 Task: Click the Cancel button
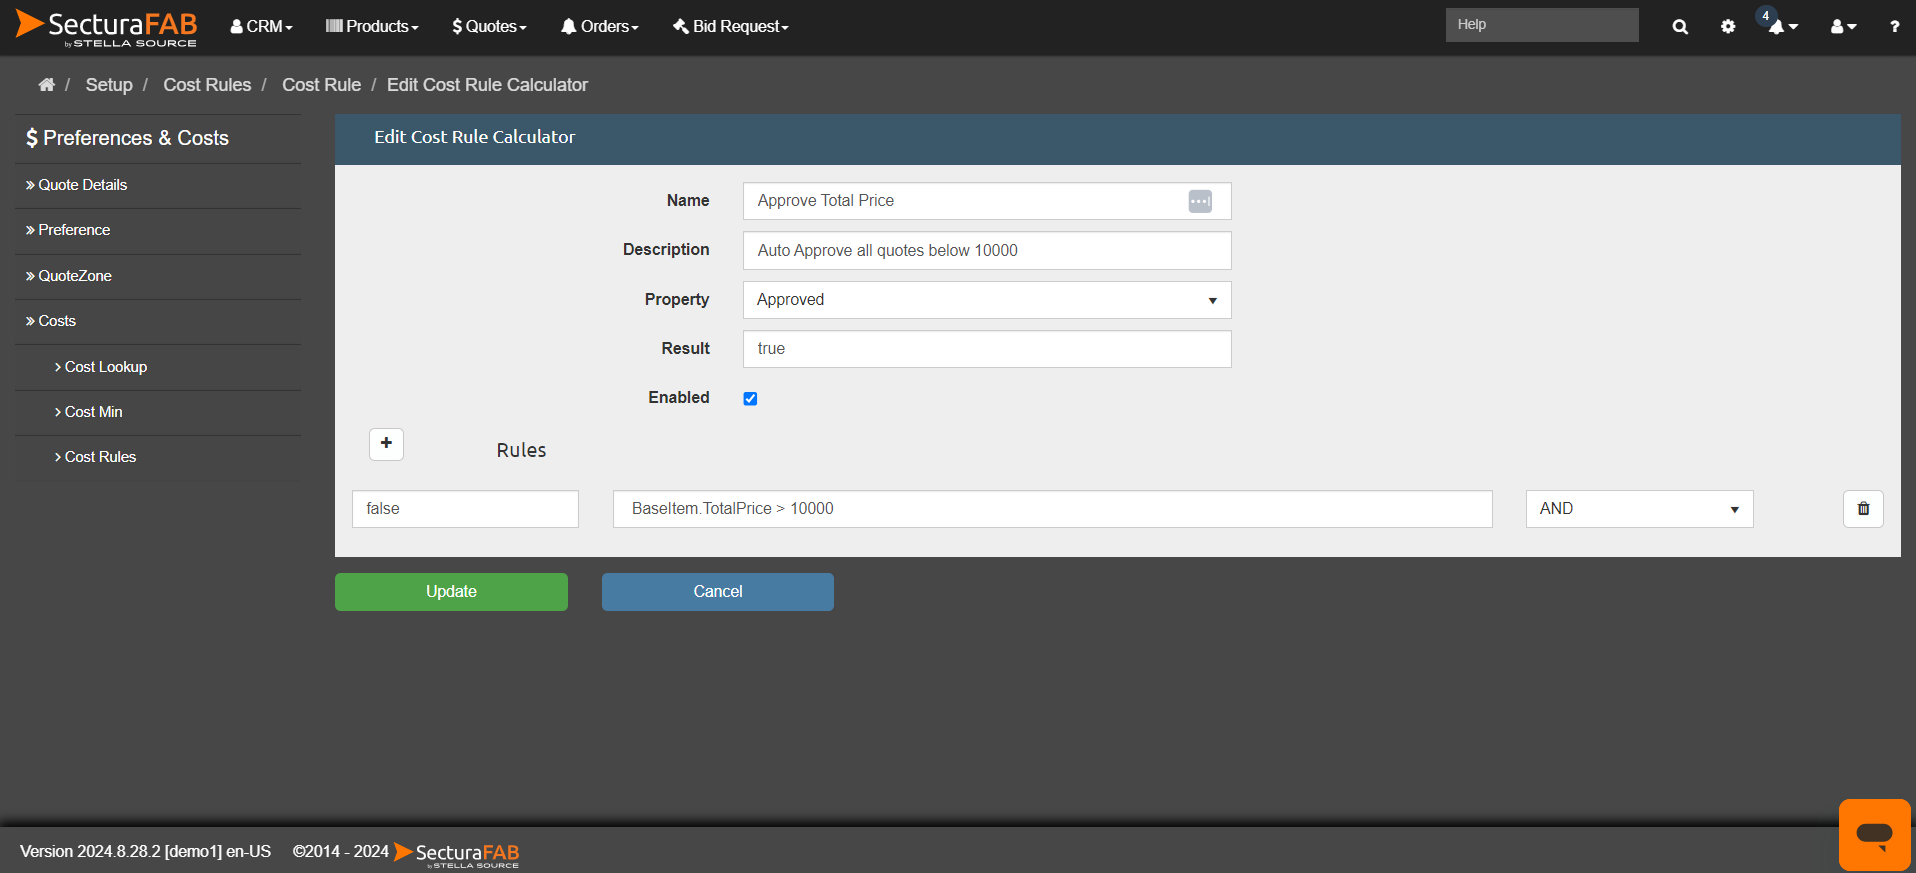[717, 592]
